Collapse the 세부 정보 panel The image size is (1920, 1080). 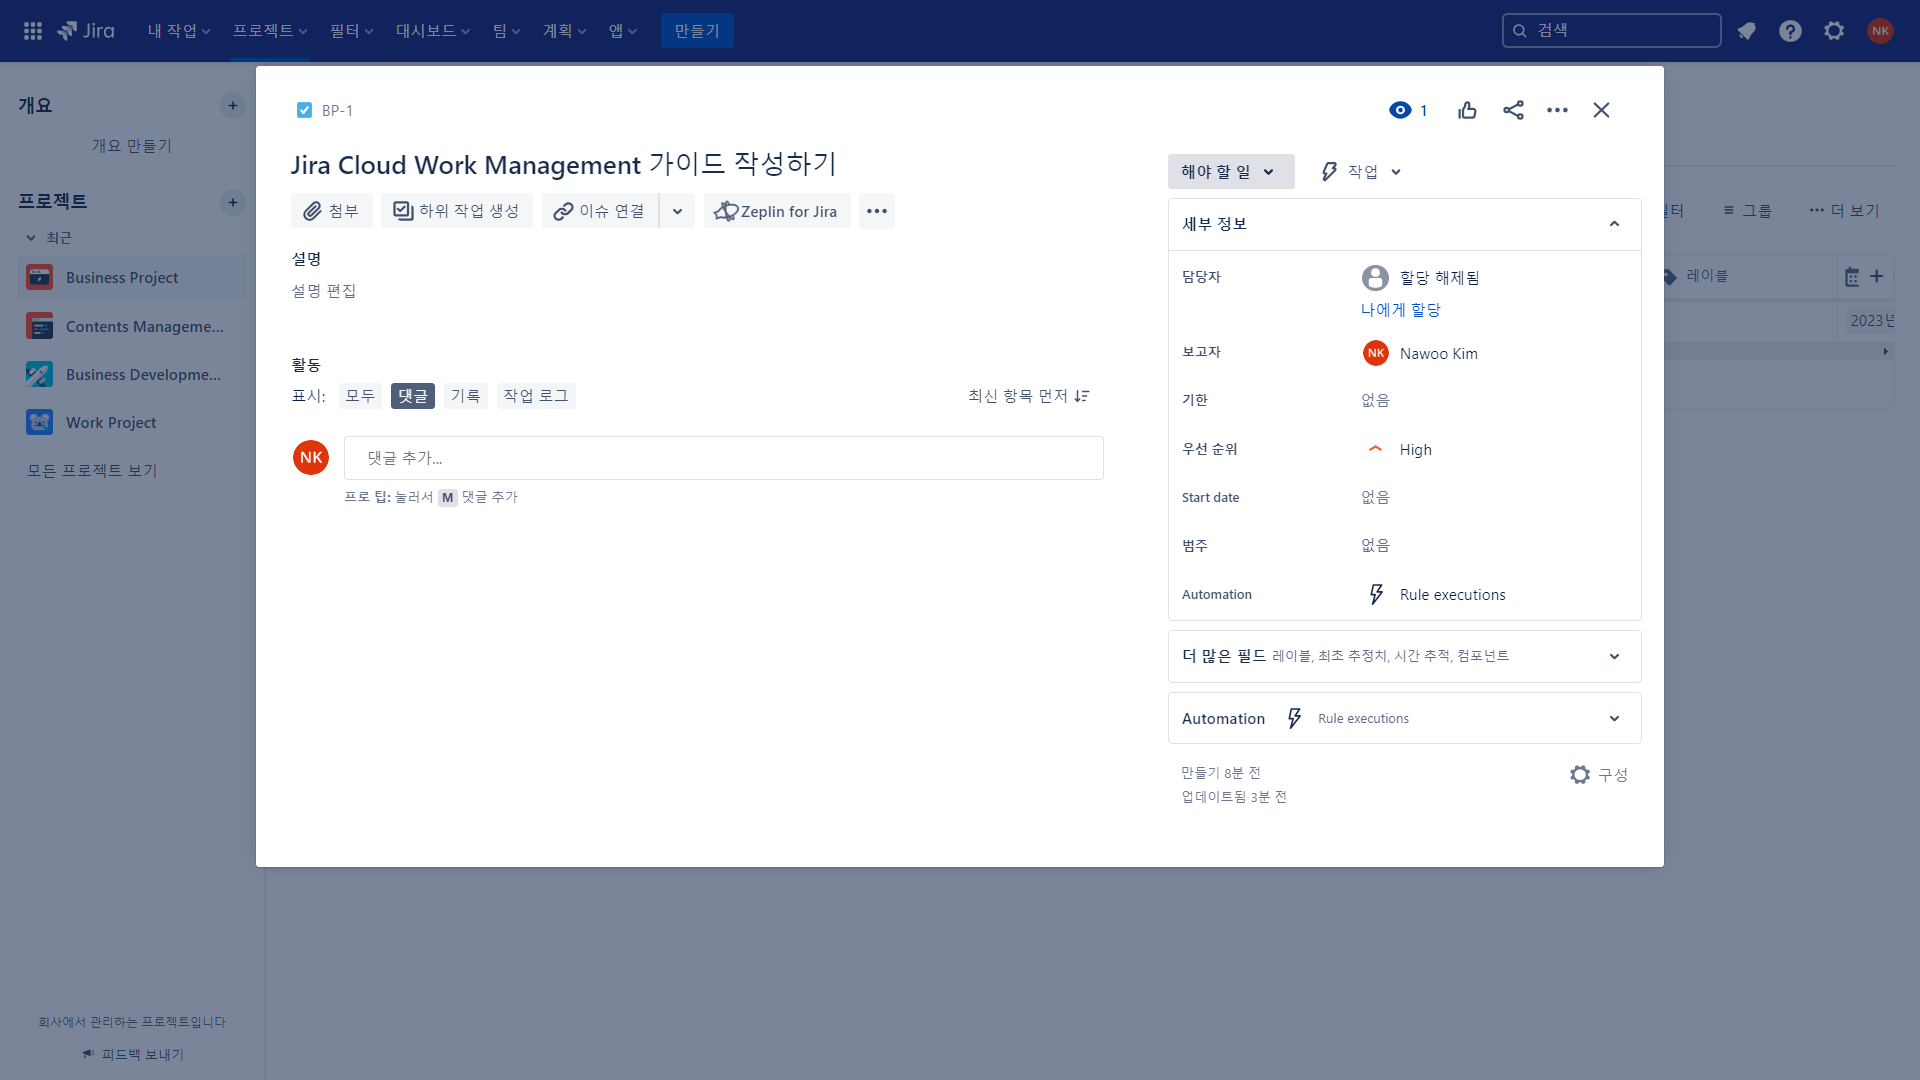click(1613, 224)
